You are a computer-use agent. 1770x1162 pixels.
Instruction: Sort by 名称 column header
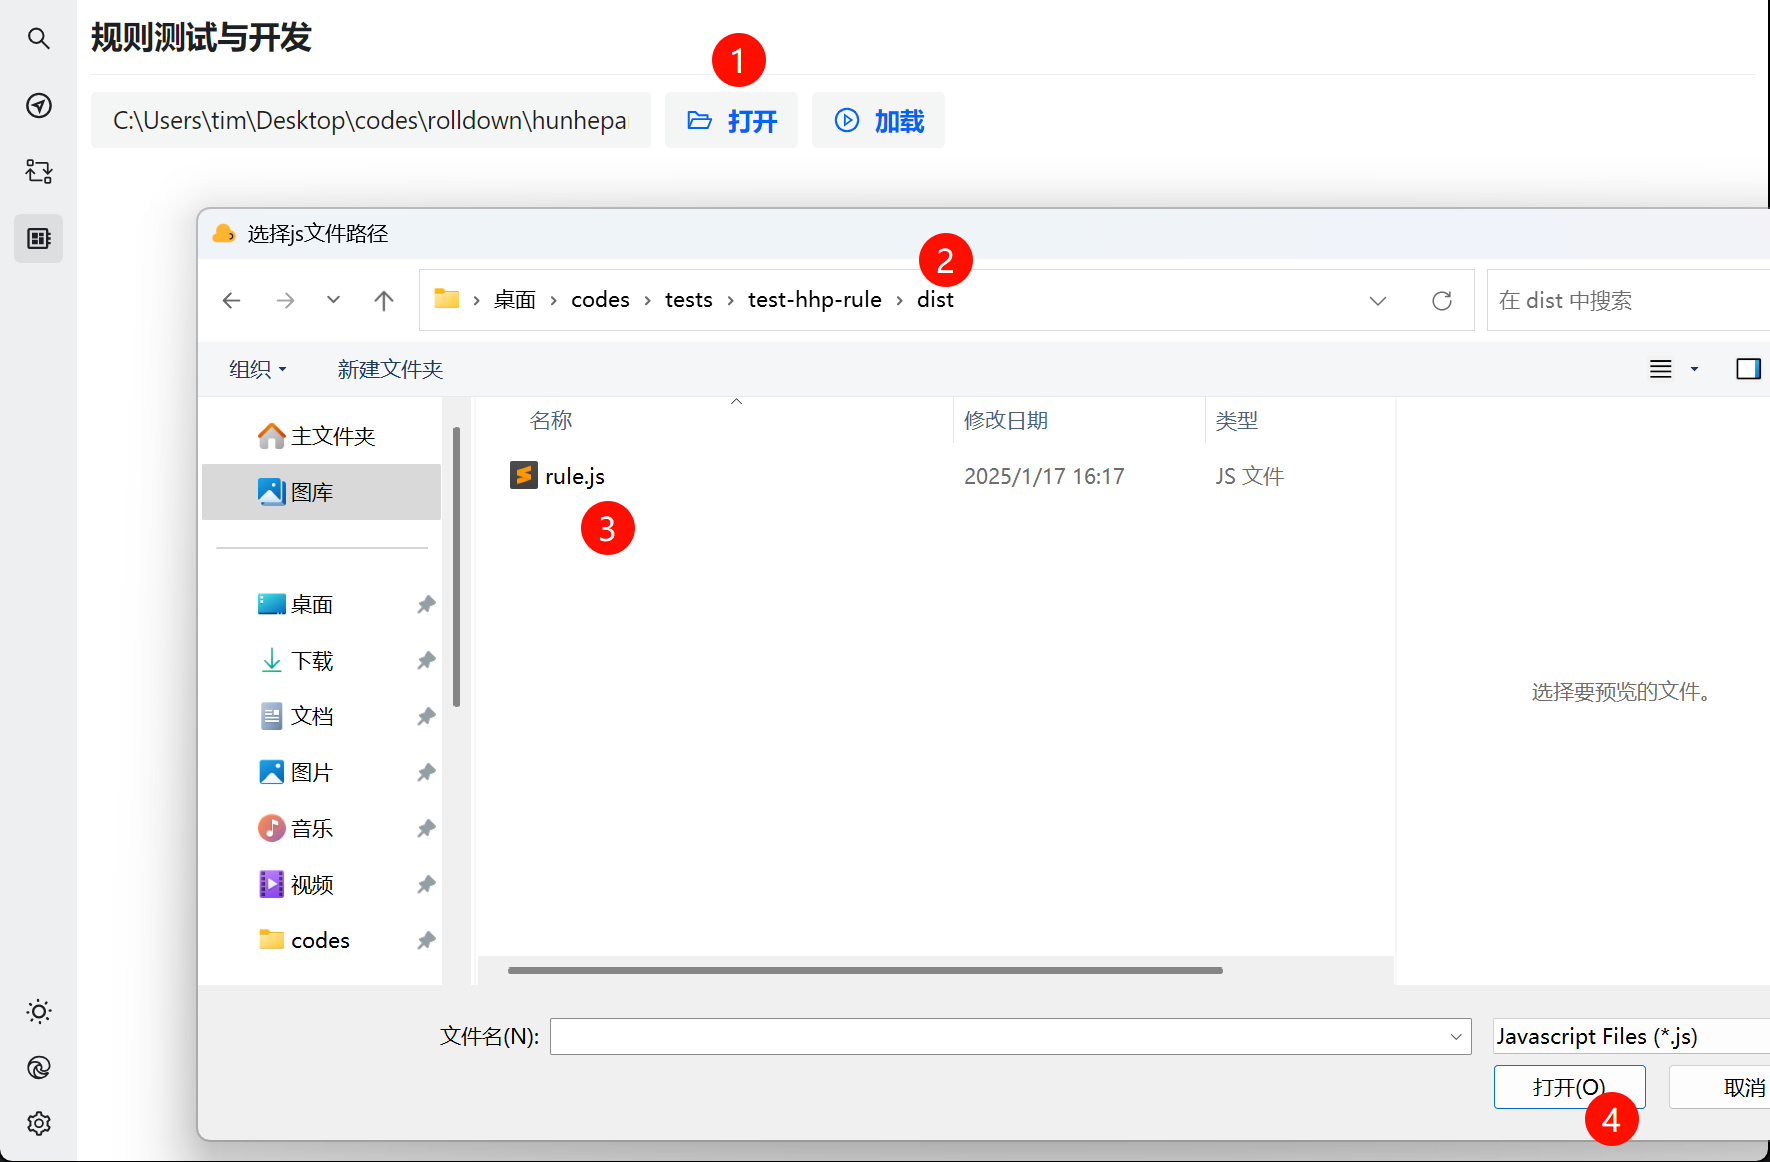pyautogui.click(x=551, y=420)
